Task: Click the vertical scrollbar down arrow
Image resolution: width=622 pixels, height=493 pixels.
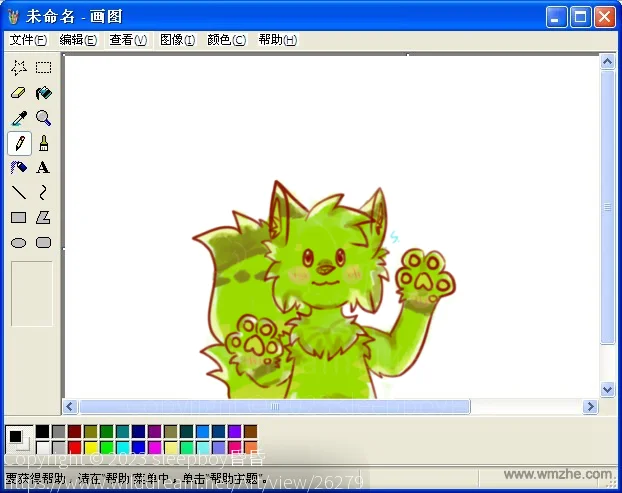Action: point(607,389)
